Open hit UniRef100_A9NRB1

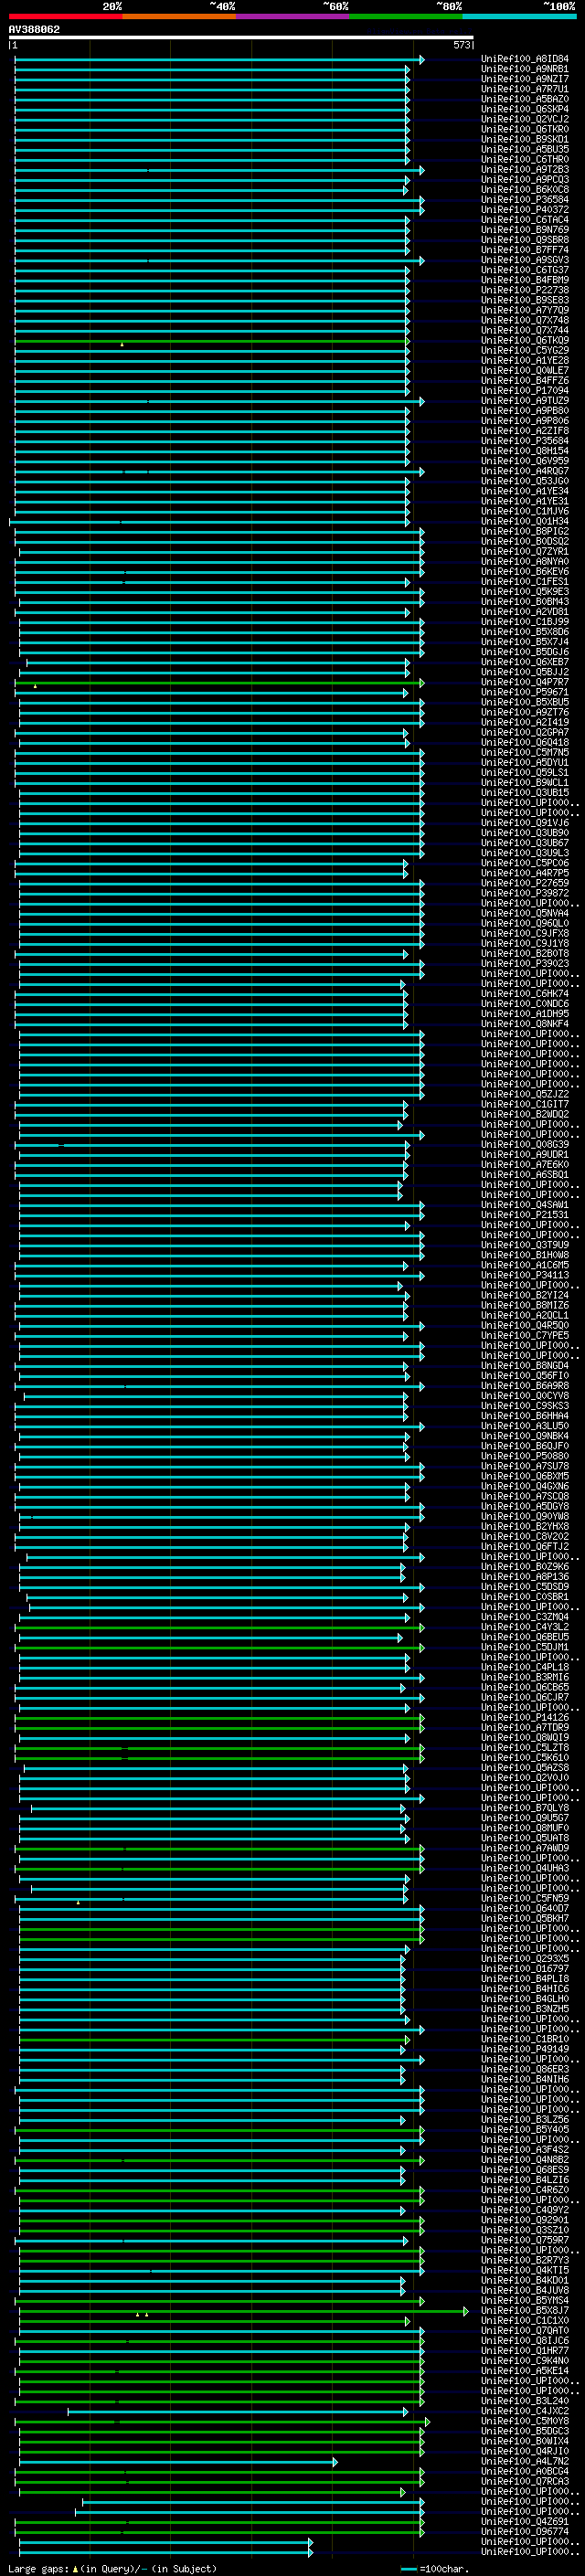(525, 69)
